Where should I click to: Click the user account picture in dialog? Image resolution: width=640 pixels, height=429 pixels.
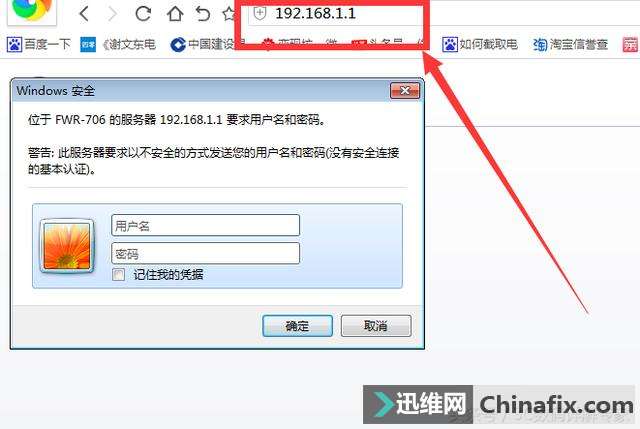click(x=67, y=246)
